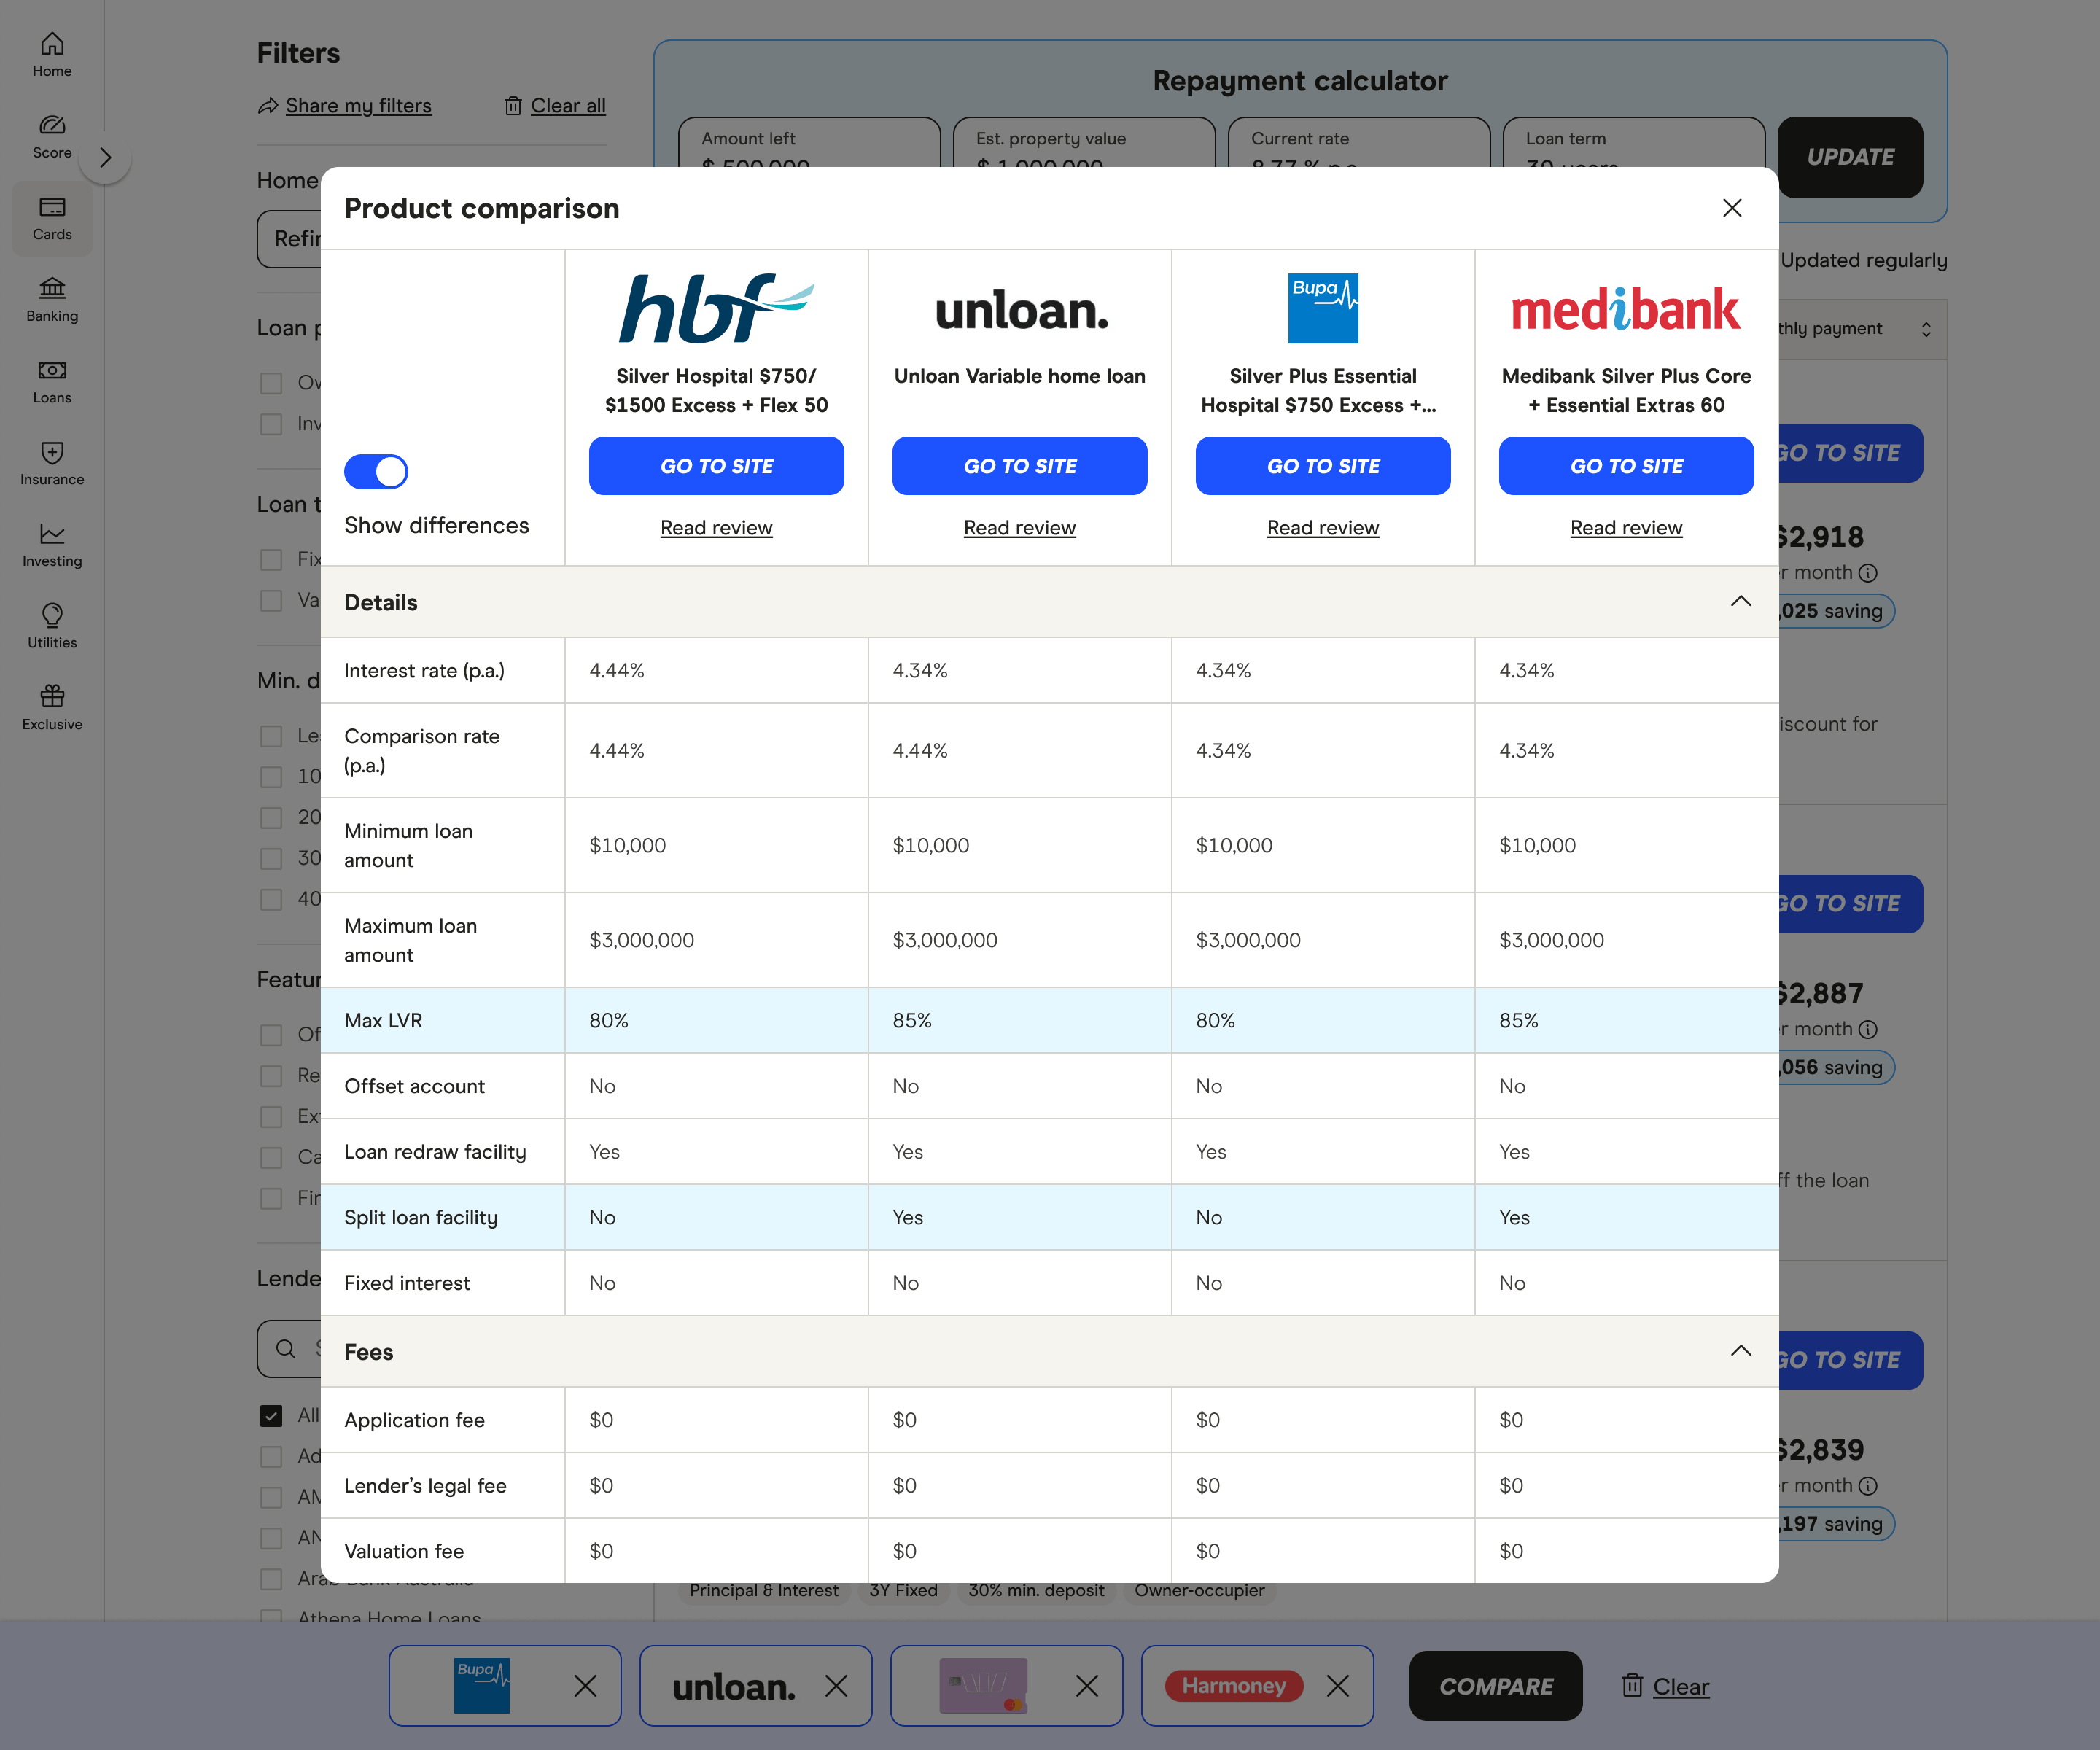Close the Product comparison dialog

1732,208
